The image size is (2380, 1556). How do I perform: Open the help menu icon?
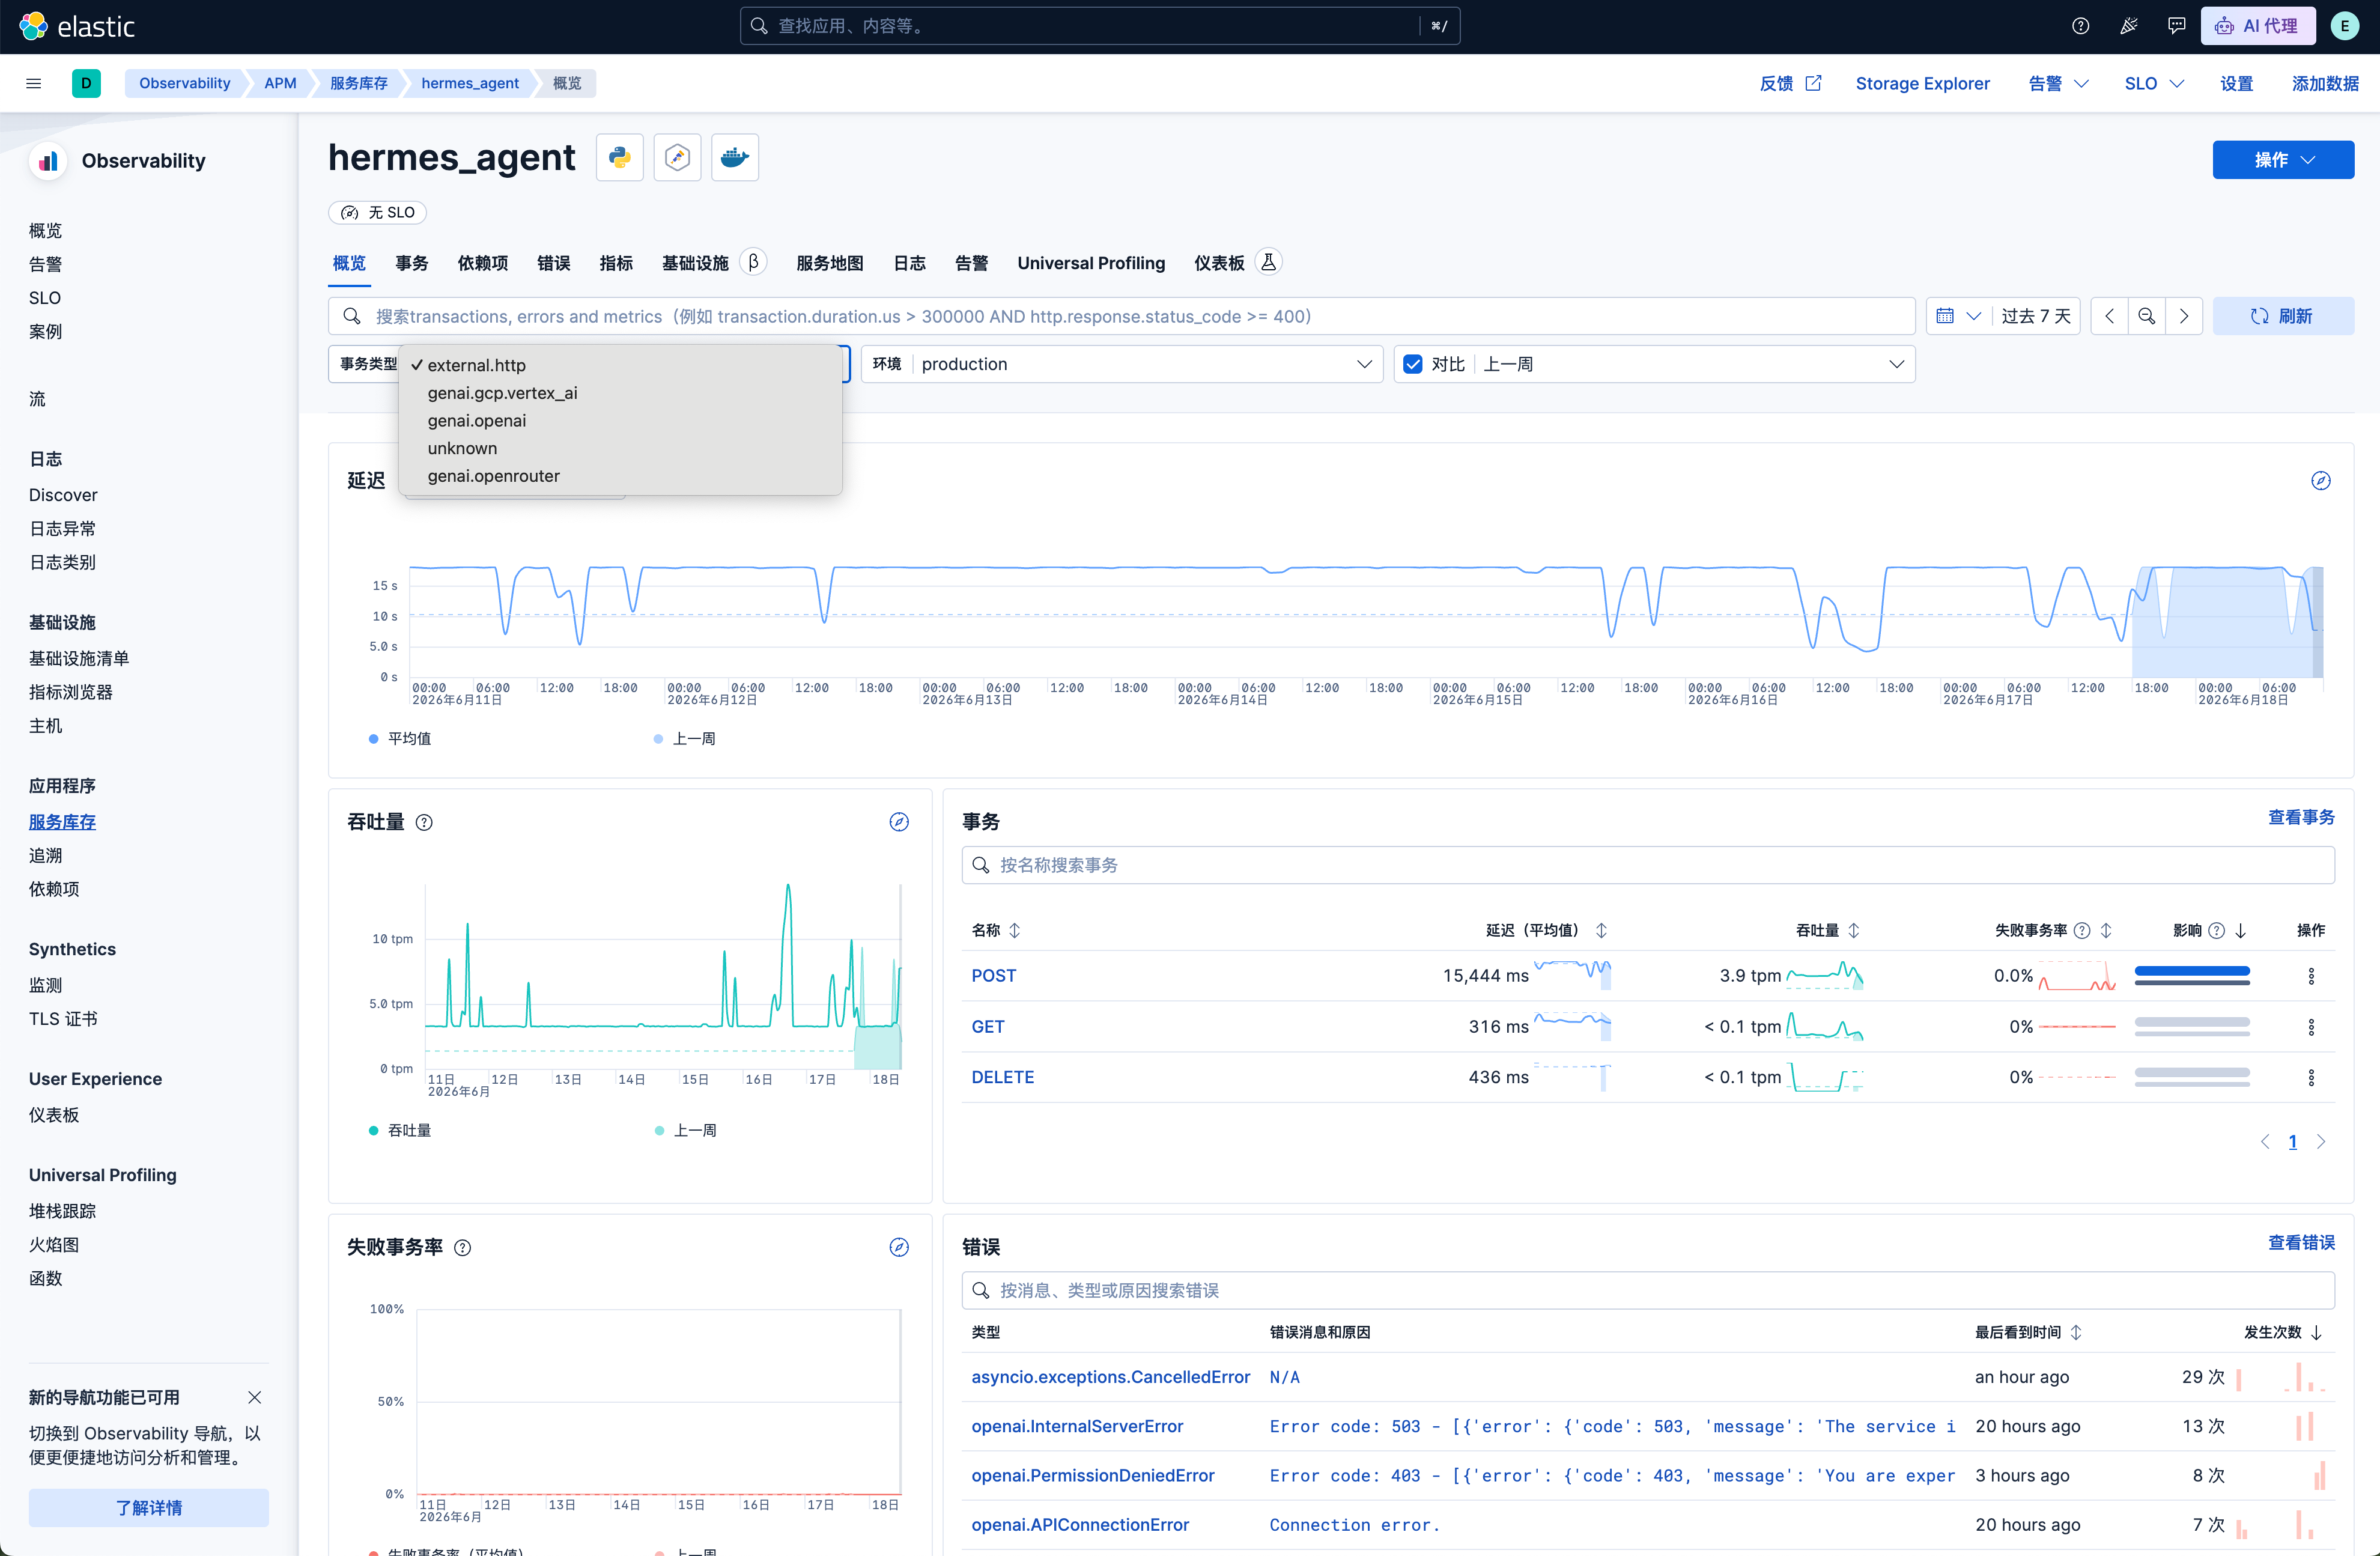click(2080, 26)
